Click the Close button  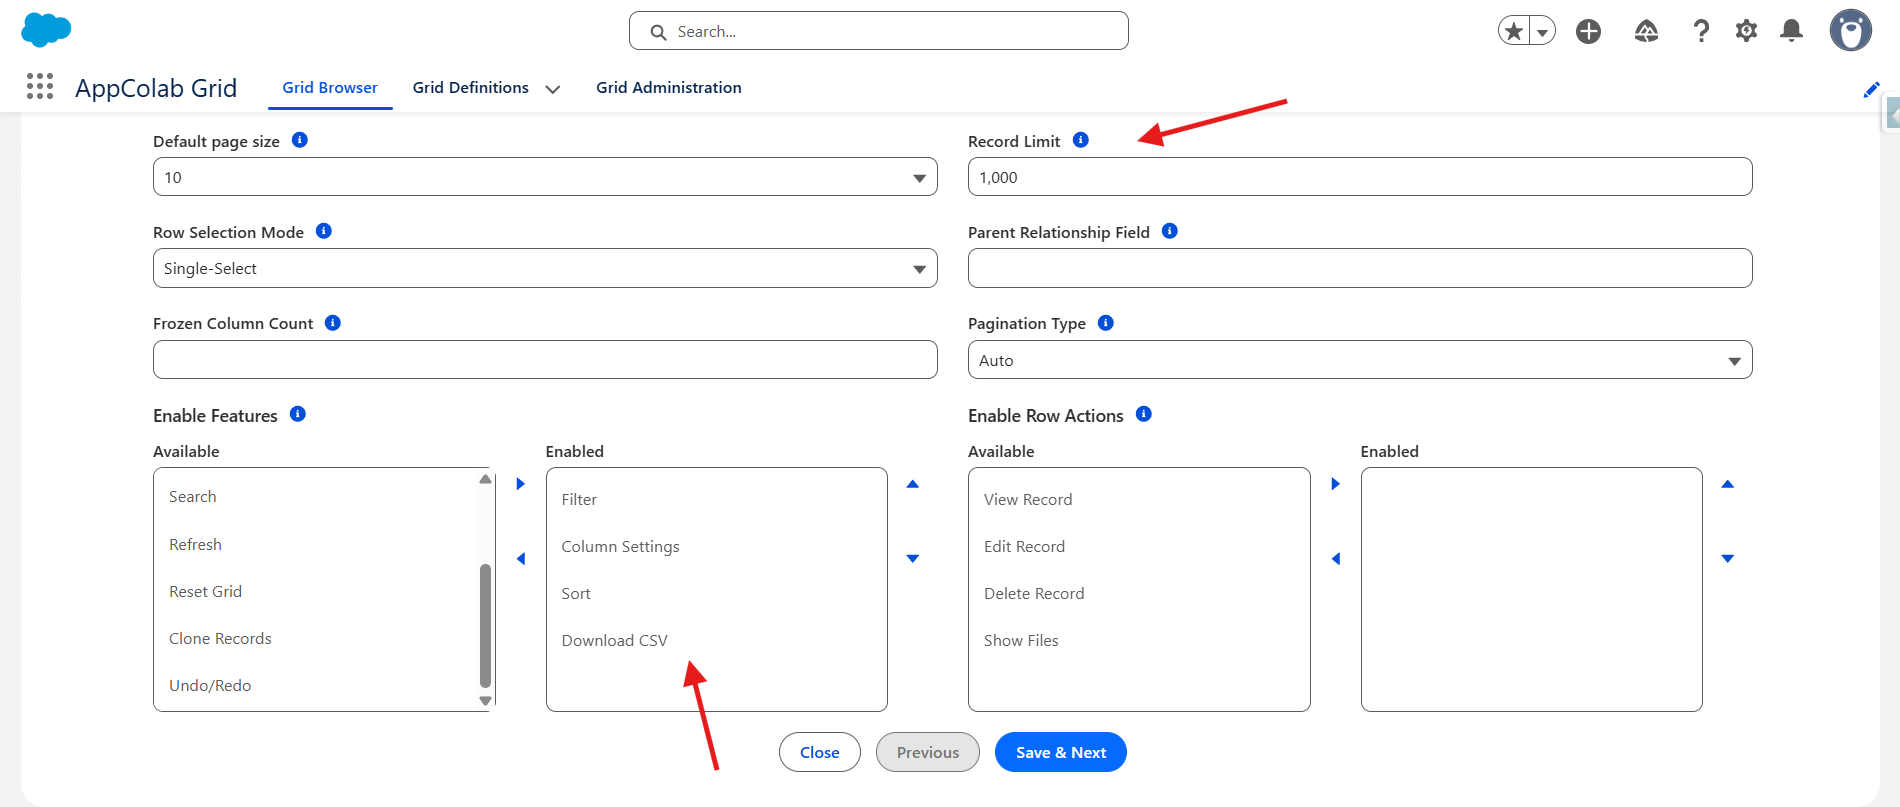click(x=820, y=752)
